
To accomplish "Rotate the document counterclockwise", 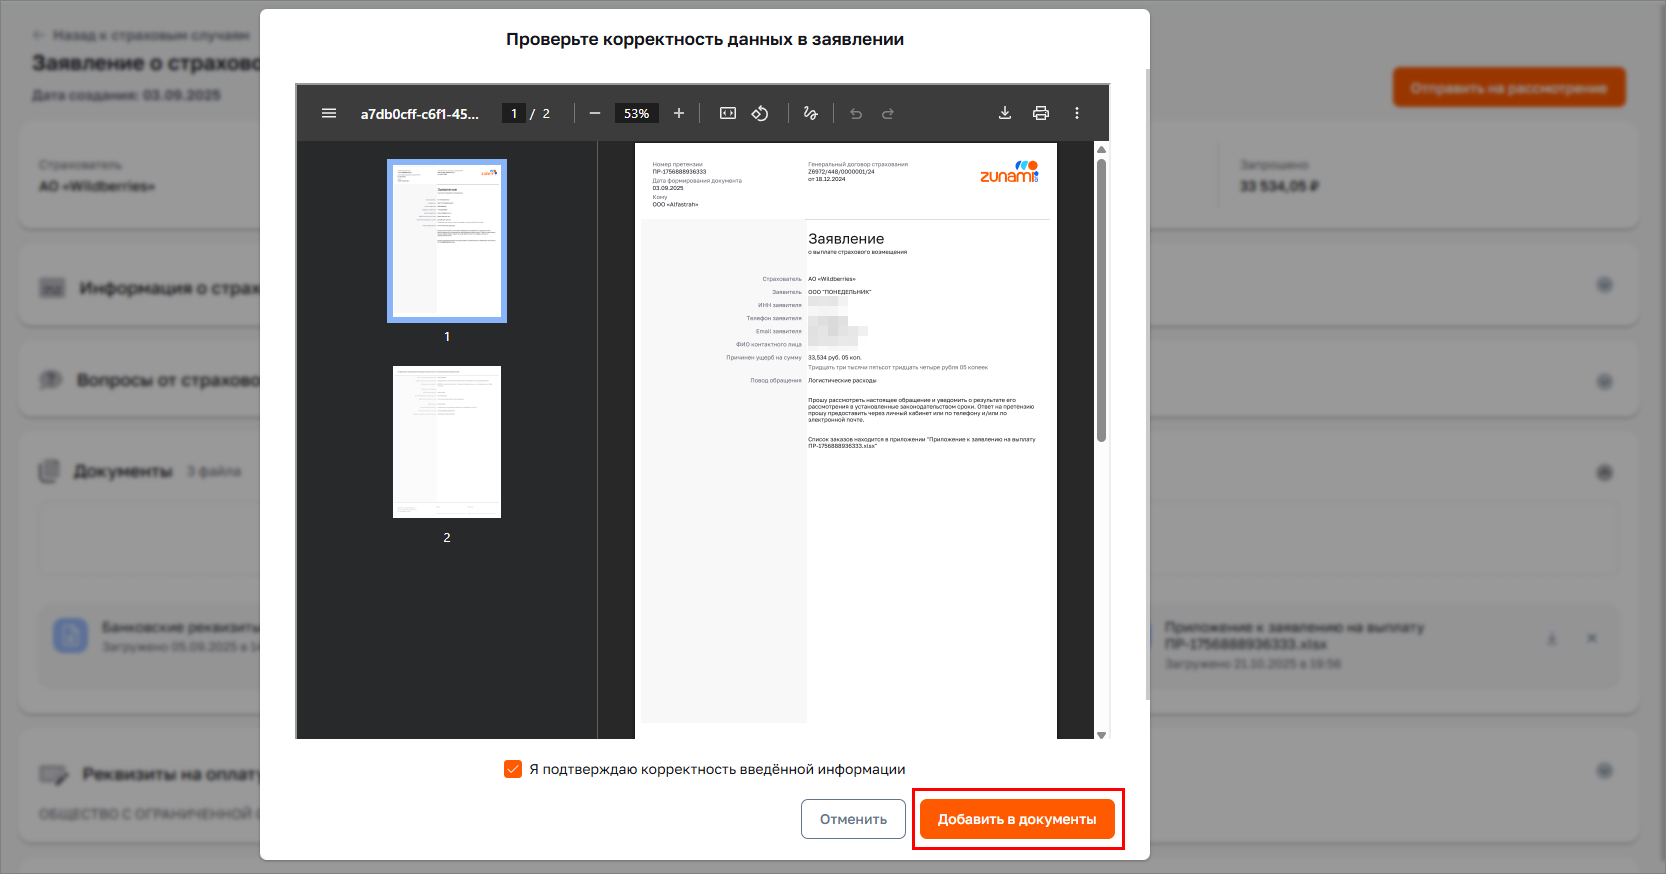I will click(760, 113).
